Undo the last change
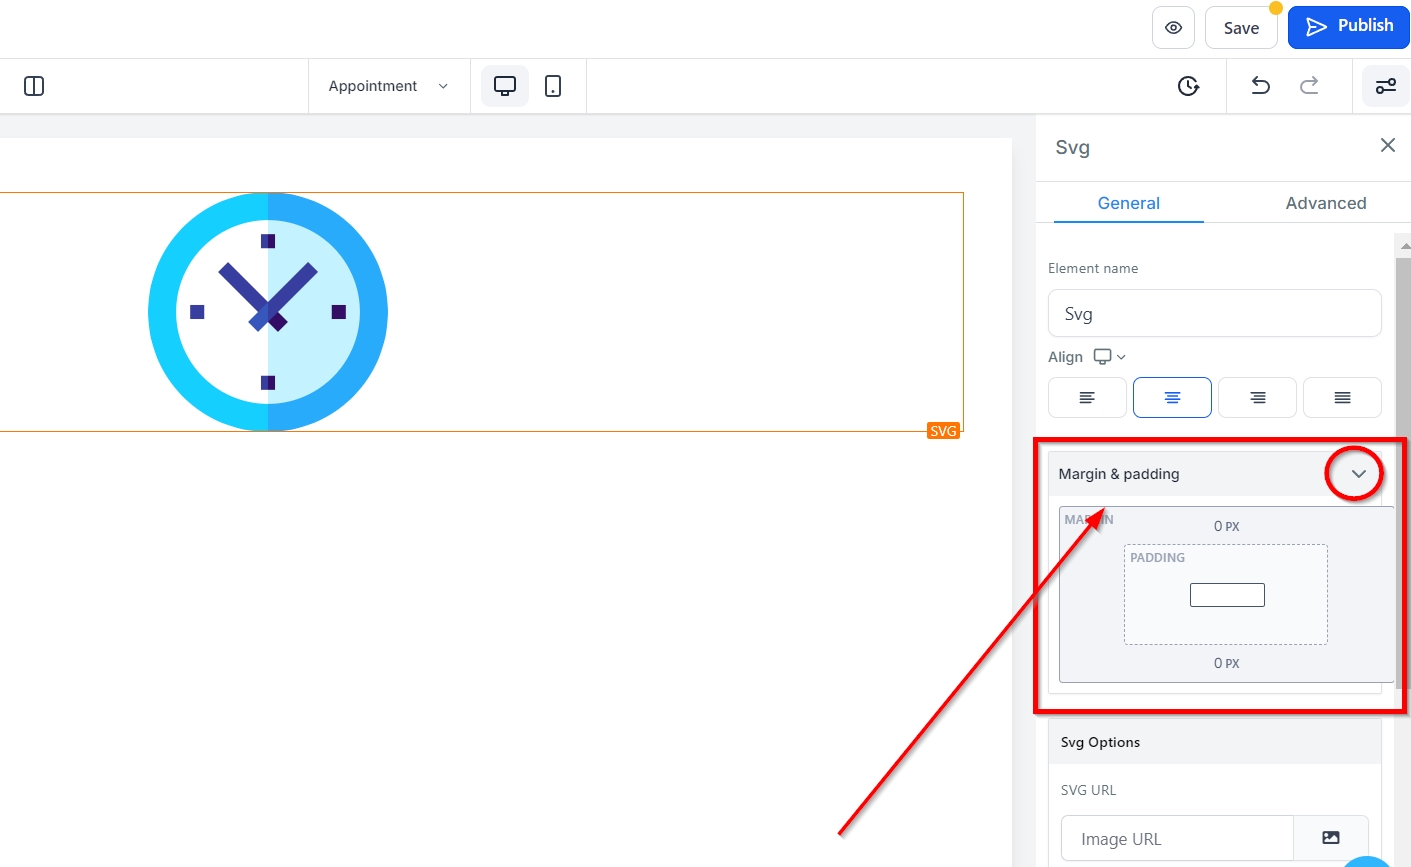 (x=1260, y=86)
